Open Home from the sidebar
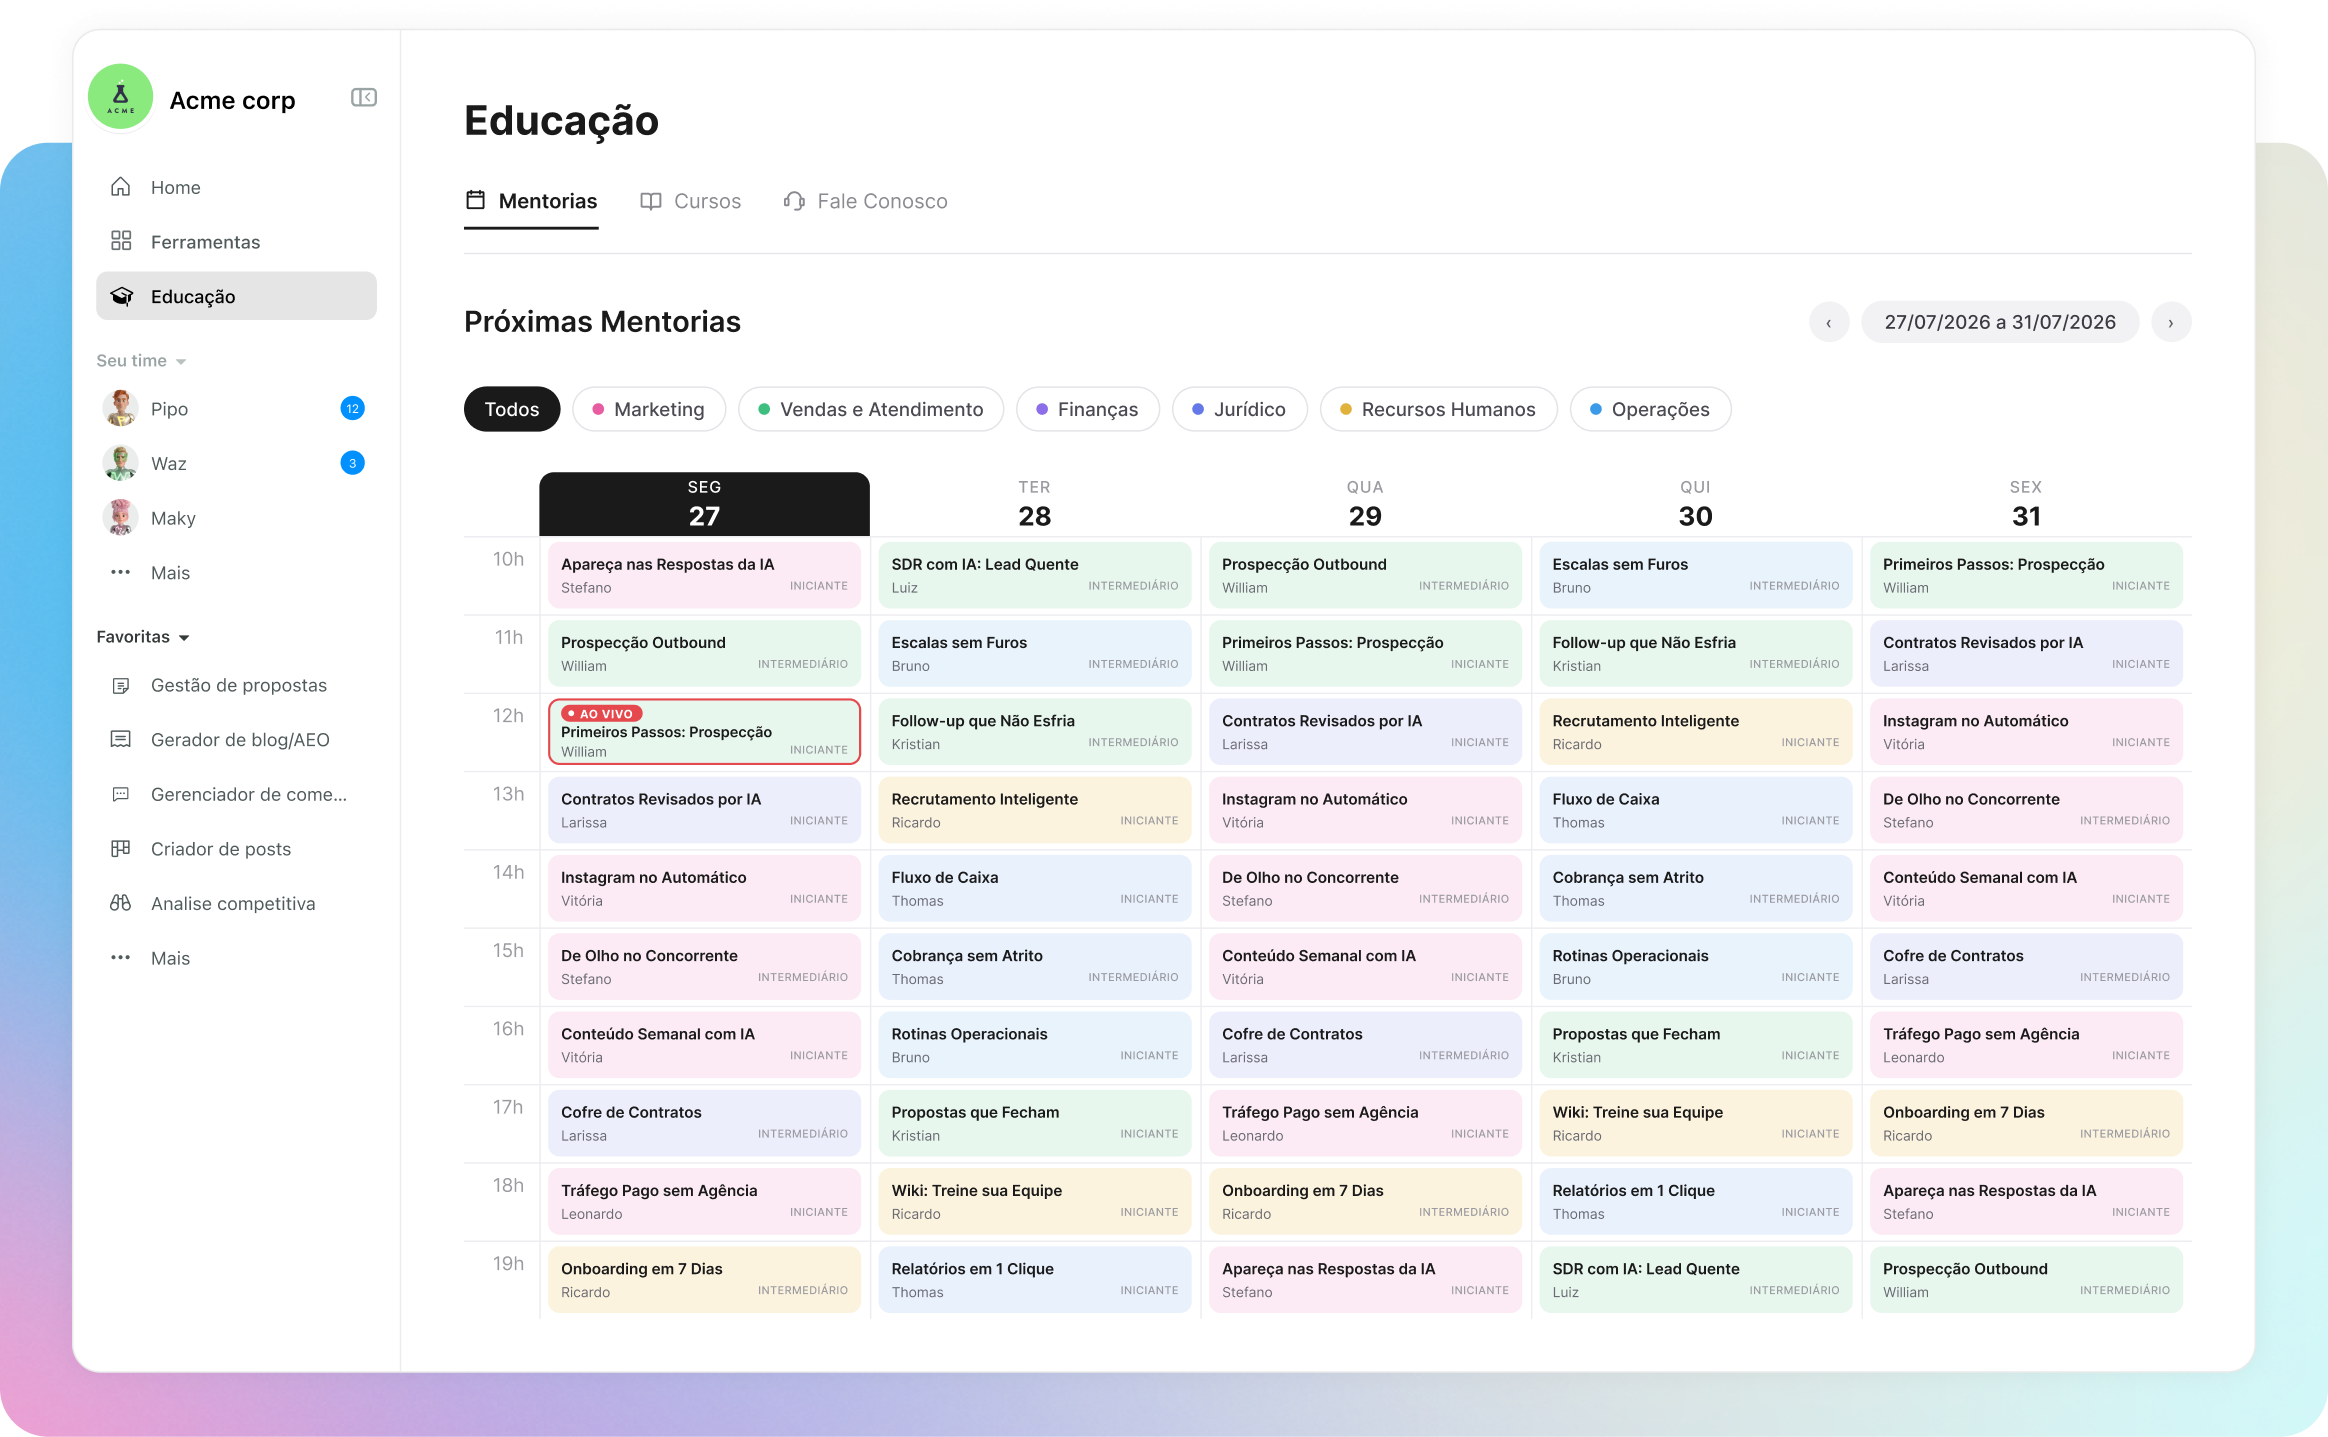2328x1437 pixels. pos(236,187)
